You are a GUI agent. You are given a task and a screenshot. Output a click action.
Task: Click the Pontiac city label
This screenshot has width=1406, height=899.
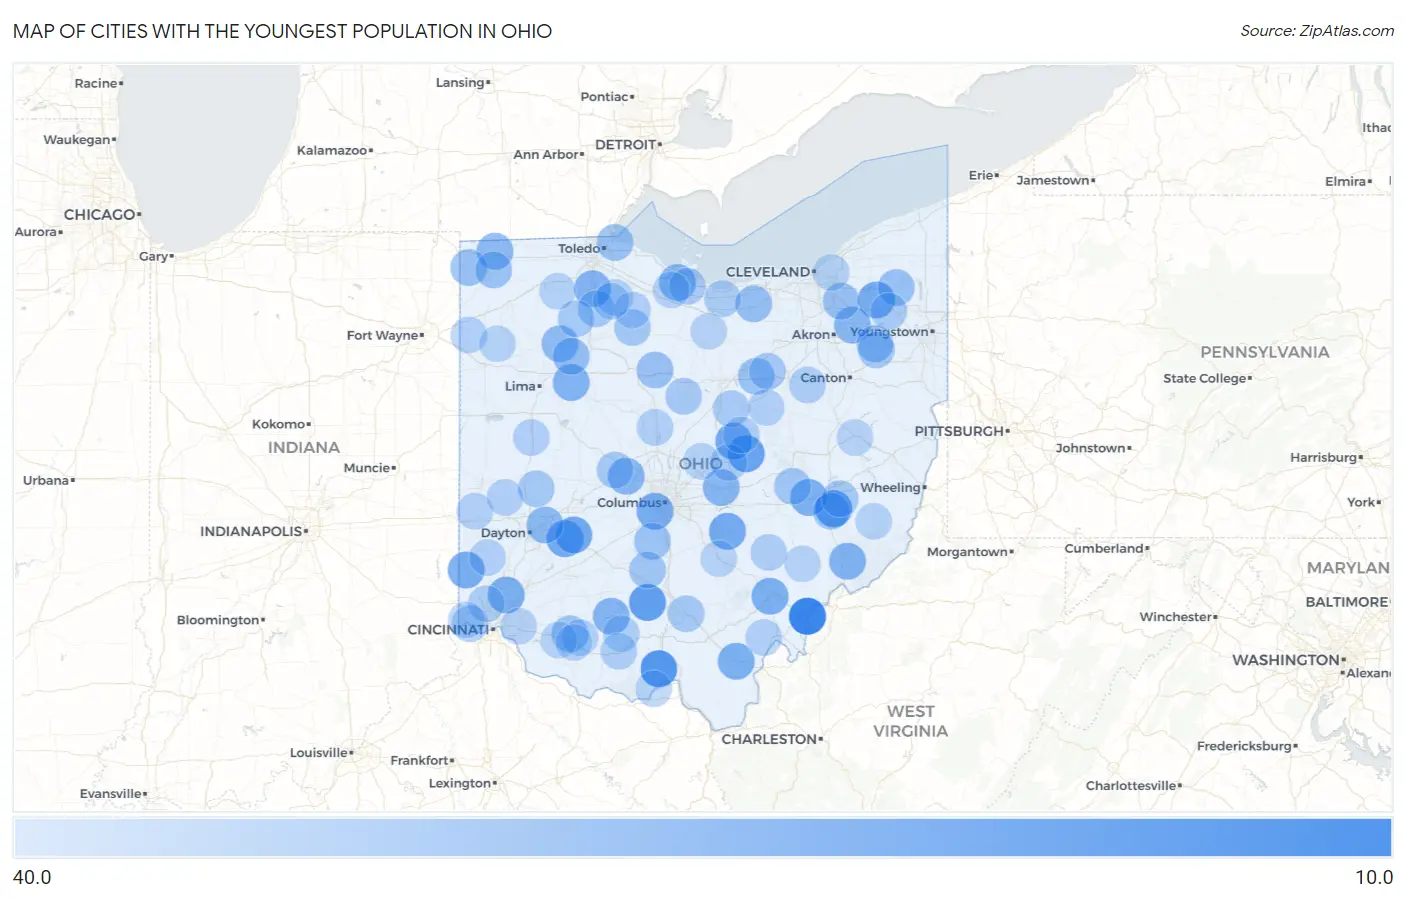click(x=604, y=97)
